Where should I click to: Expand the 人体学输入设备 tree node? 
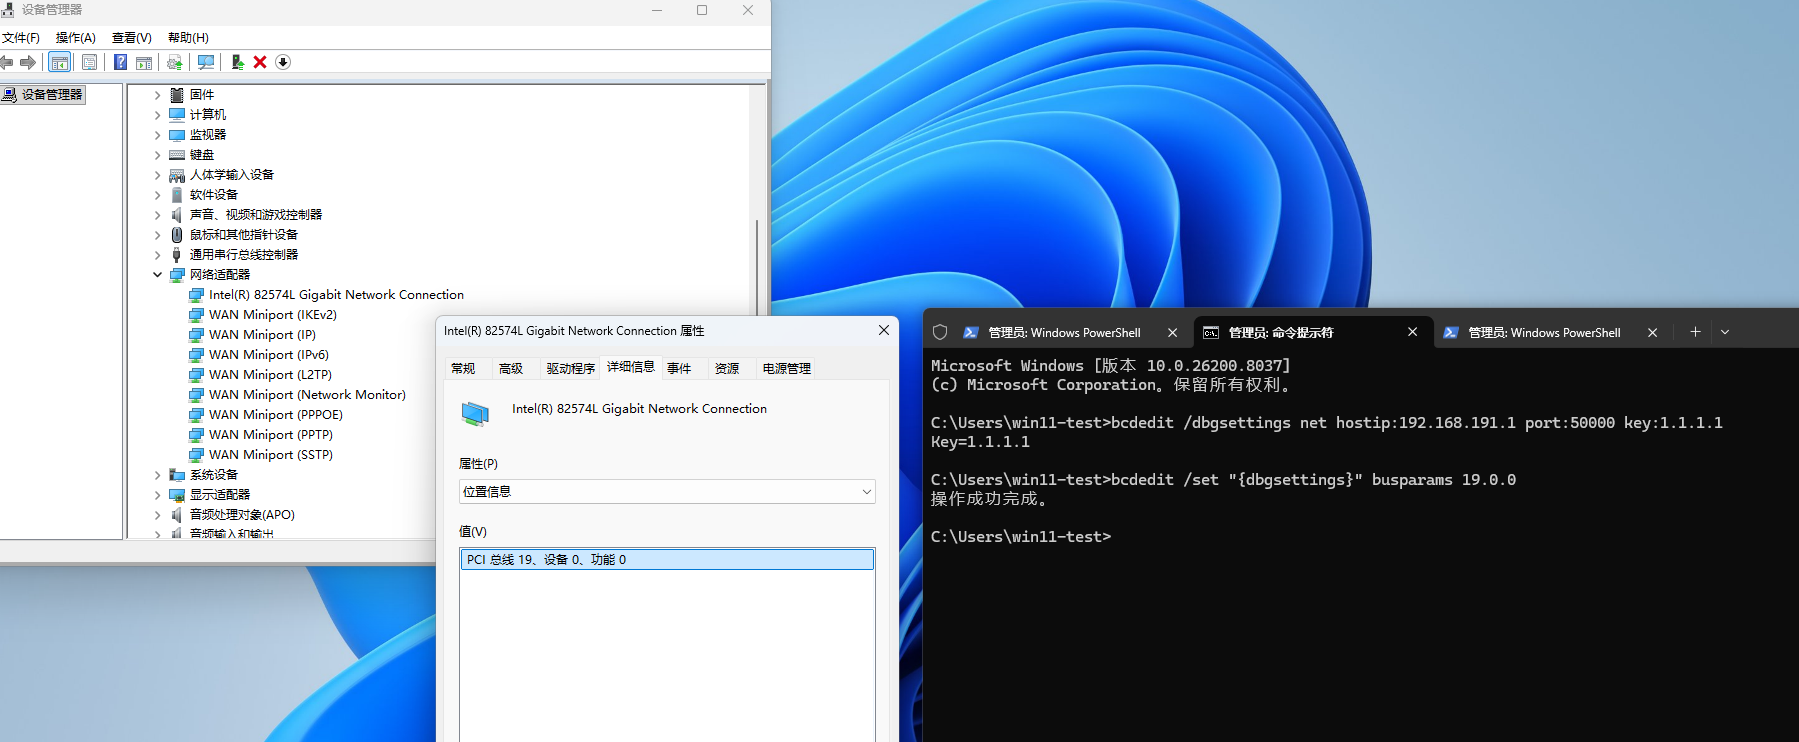157,175
